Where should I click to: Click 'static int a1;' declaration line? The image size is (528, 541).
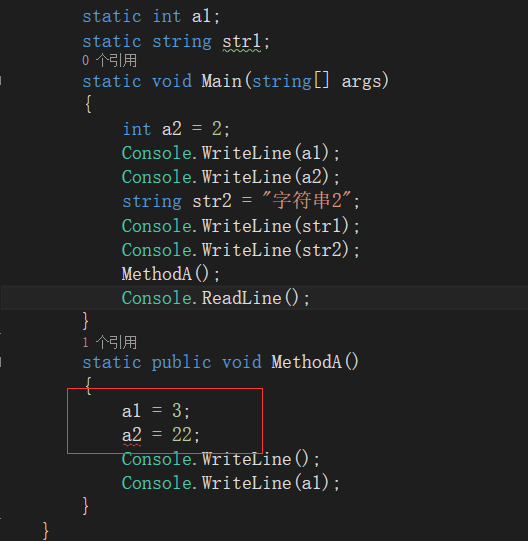(151, 16)
